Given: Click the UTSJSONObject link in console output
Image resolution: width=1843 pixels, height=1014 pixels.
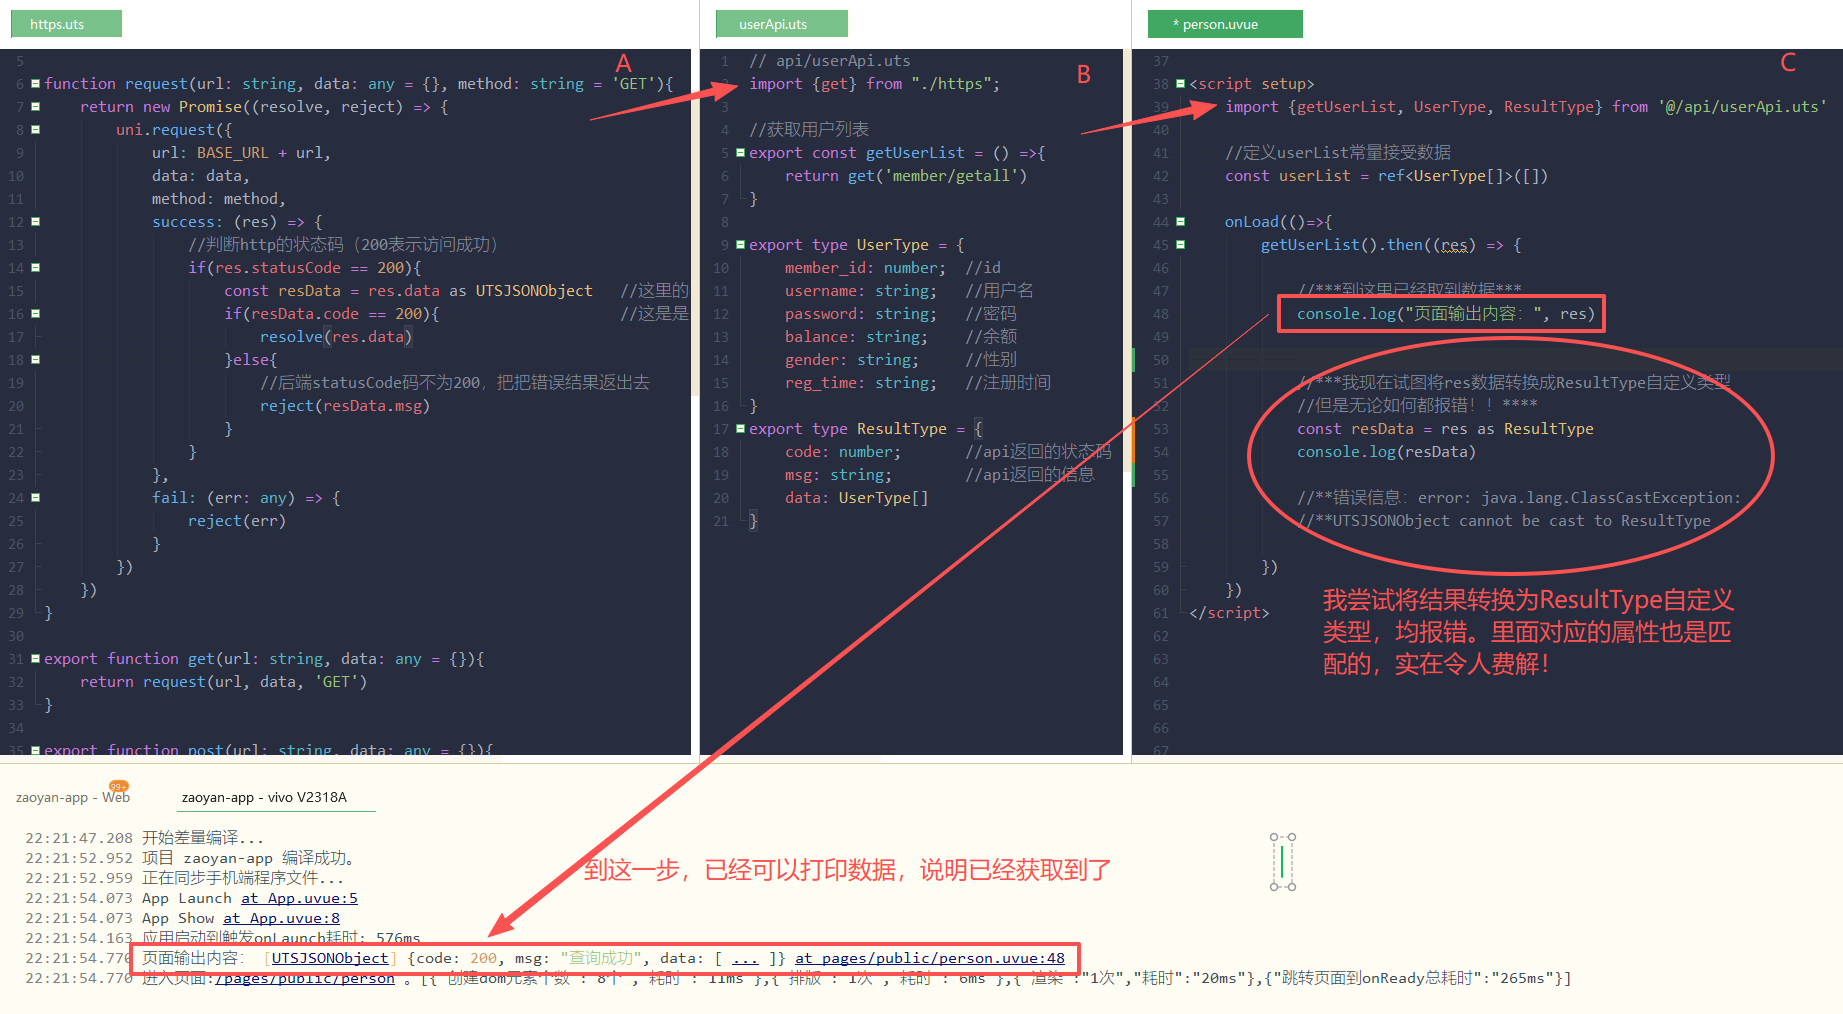Looking at the screenshot, I should pos(330,958).
